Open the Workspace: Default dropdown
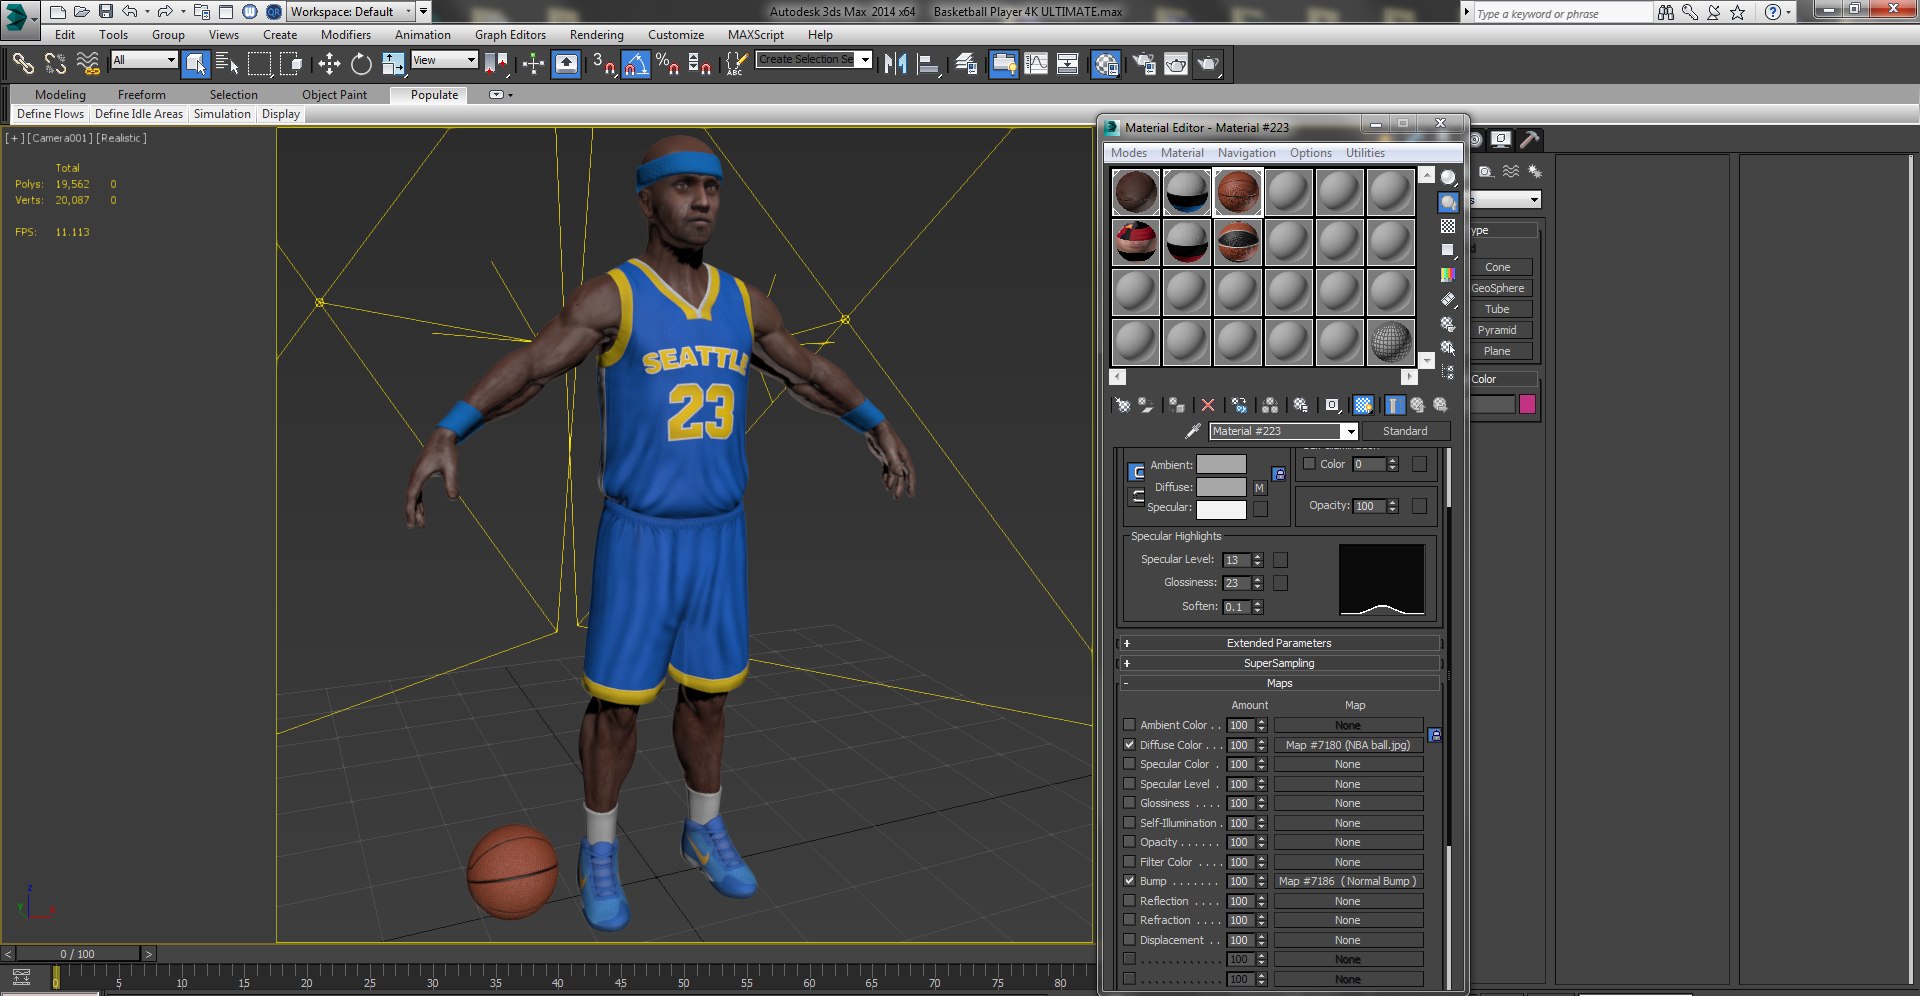 point(351,12)
